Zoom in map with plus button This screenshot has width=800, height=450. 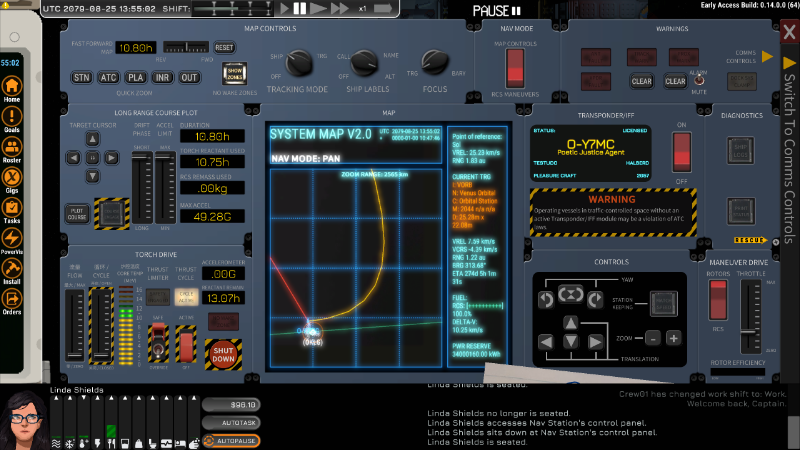point(673,338)
